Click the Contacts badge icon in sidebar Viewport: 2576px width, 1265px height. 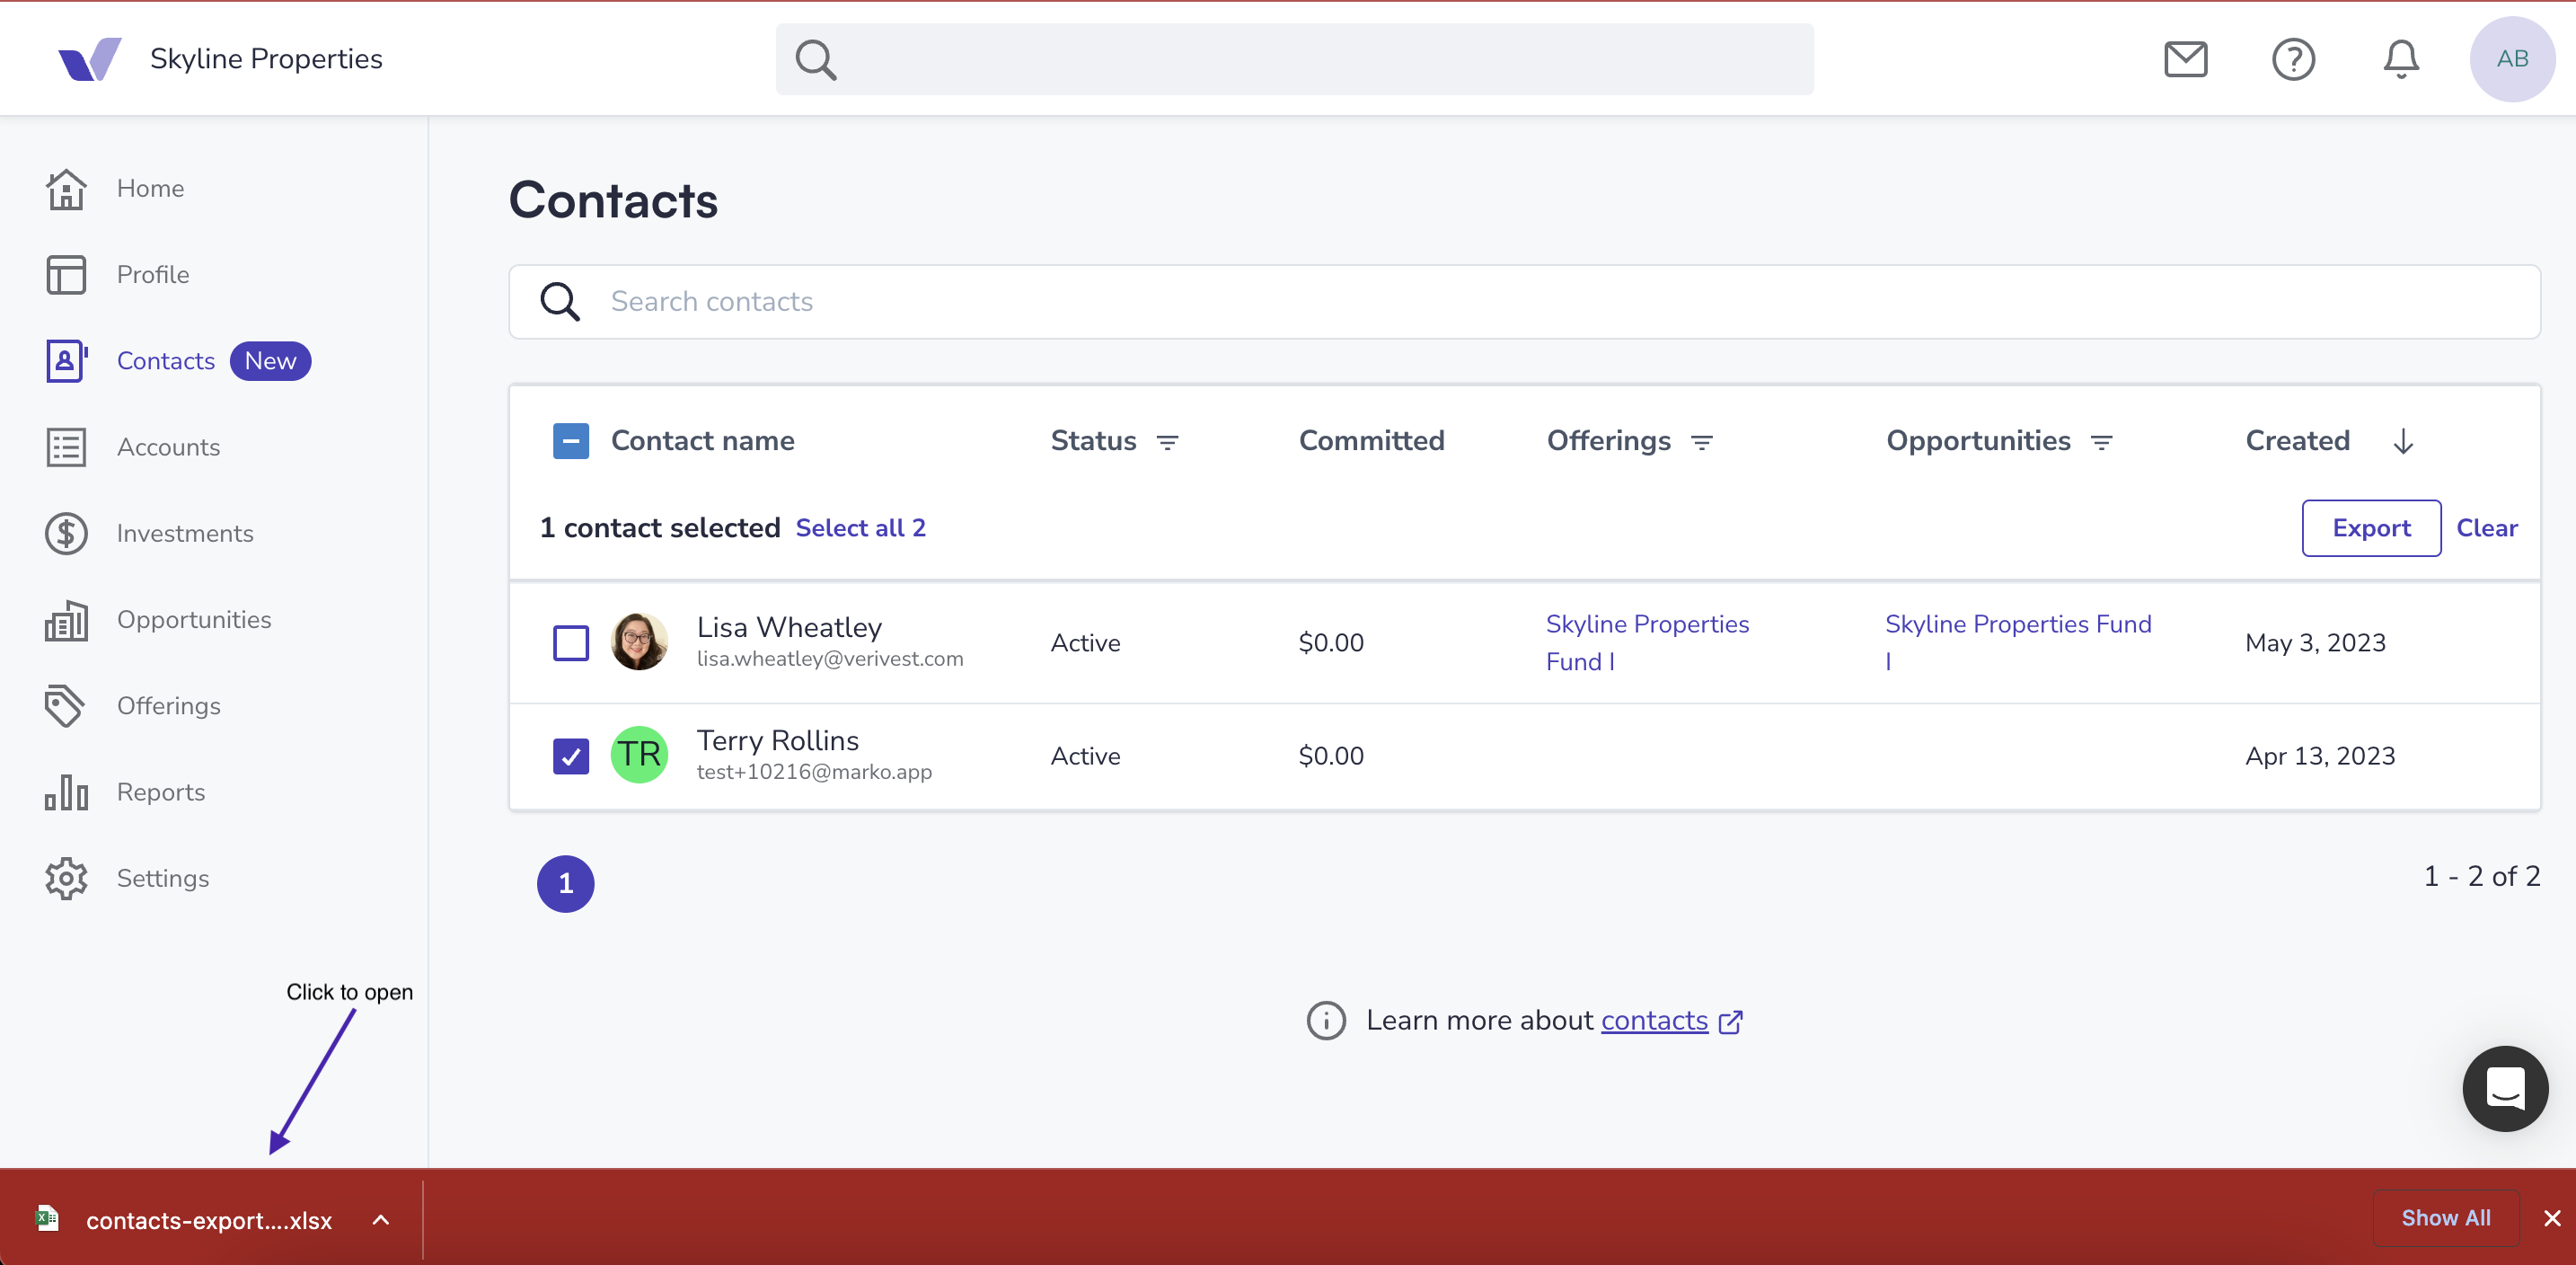(x=66, y=361)
